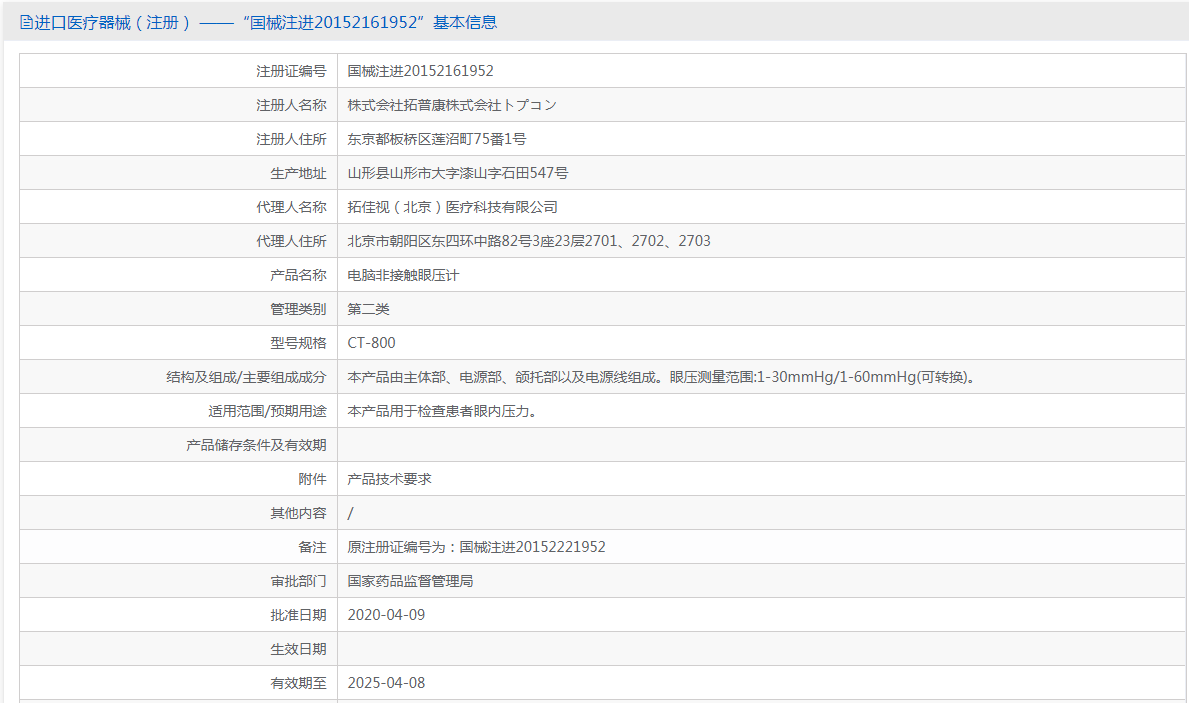Click the label 代理人名称
This screenshot has width=1189, height=703.
click(x=291, y=207)
